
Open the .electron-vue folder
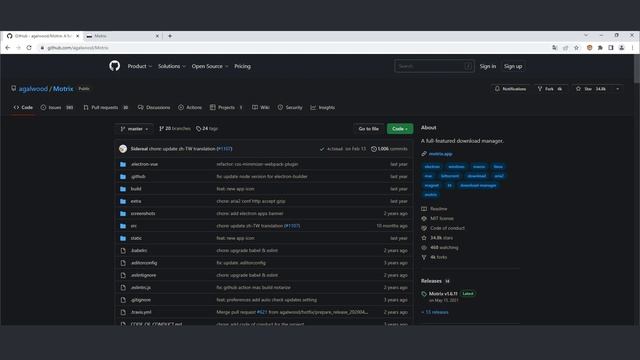tap(144, 164)
